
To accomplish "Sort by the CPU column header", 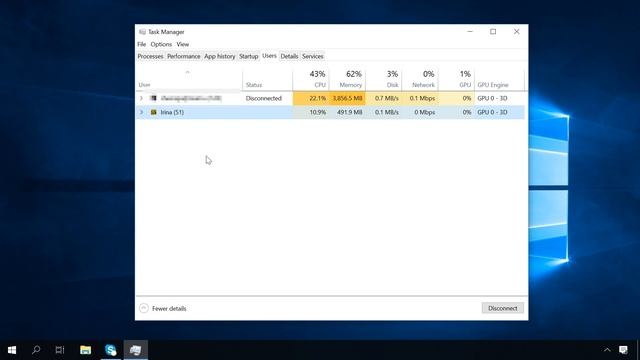I will pyautogui.click(x=311, y=79).
